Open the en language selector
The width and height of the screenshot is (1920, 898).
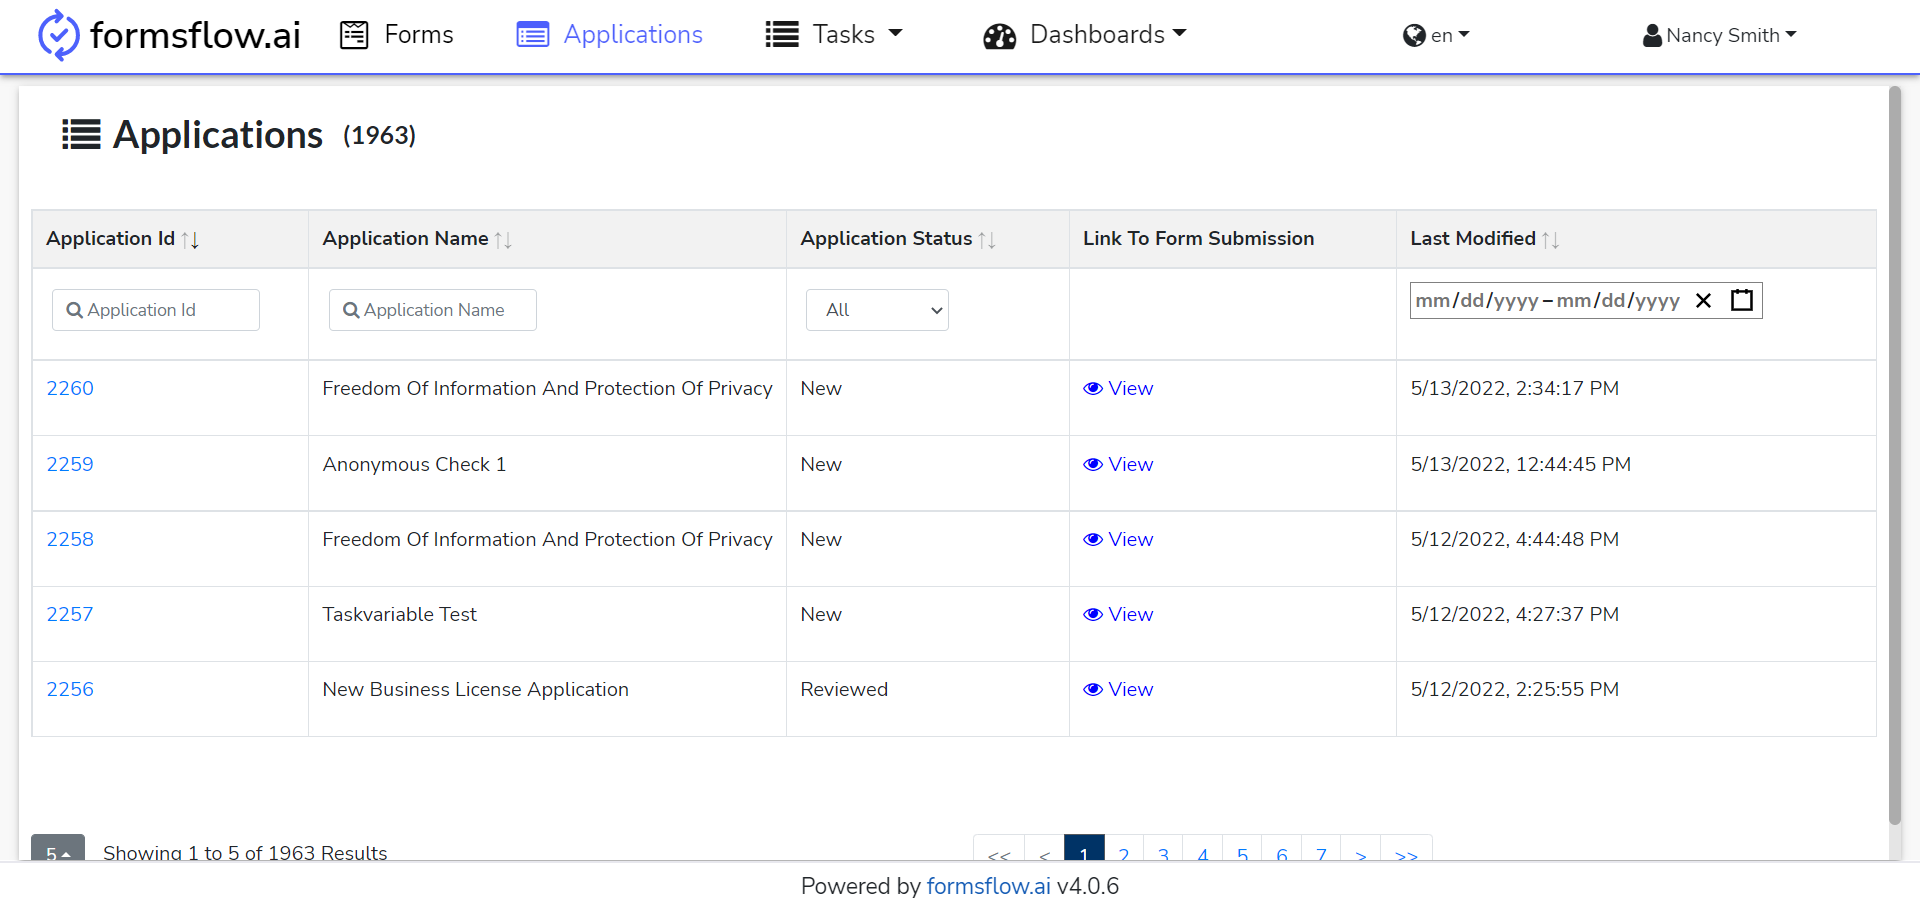click(x=1436, y=35)
